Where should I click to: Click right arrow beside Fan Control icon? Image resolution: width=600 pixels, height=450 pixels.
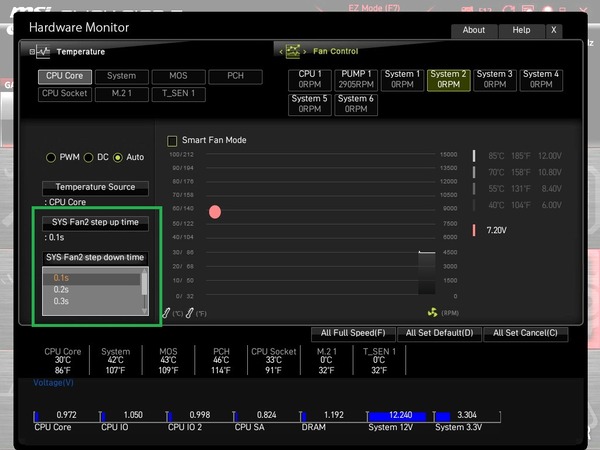(305, 52)
